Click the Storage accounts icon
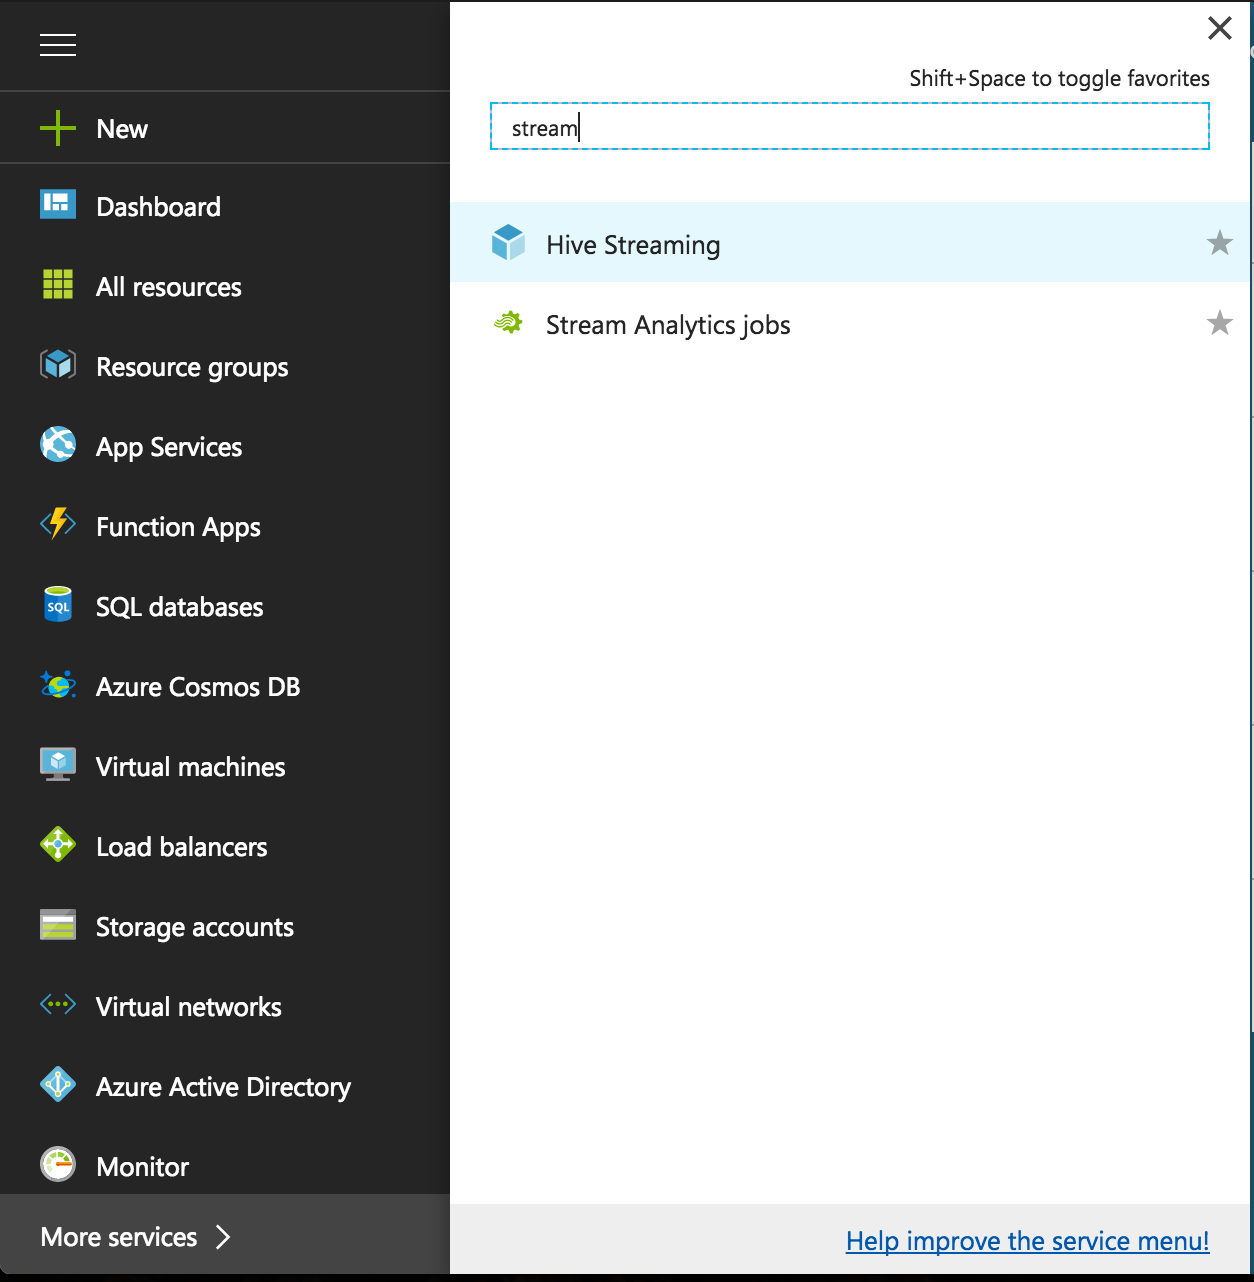This screenshot has width=1254, height=1282. (x=58, y=925)
